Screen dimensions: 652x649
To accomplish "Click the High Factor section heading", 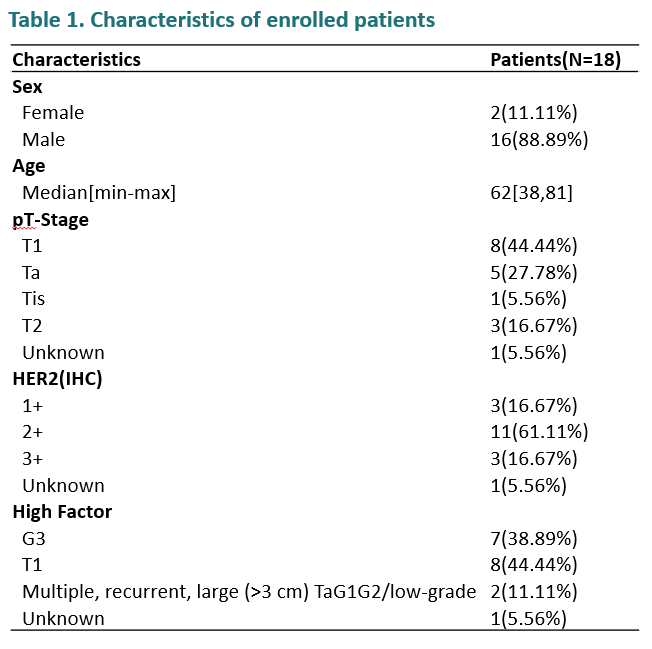I will pyautogui.click(x=62, y=512).
